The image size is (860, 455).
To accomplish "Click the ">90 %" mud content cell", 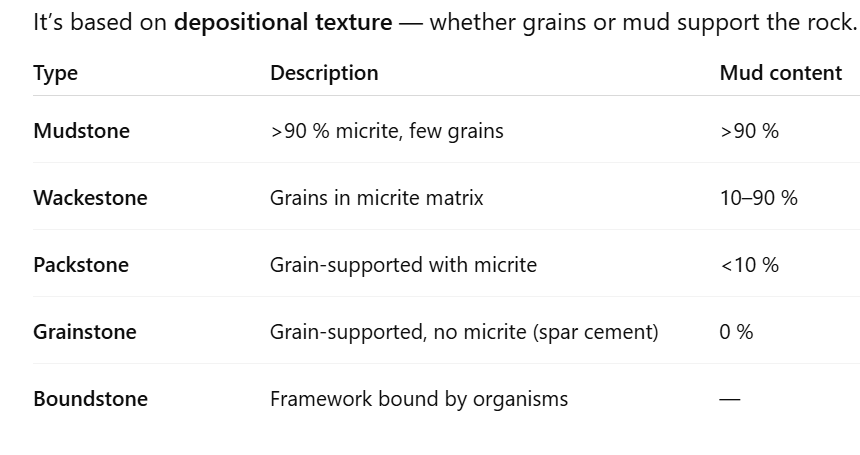I will (749, 131).
